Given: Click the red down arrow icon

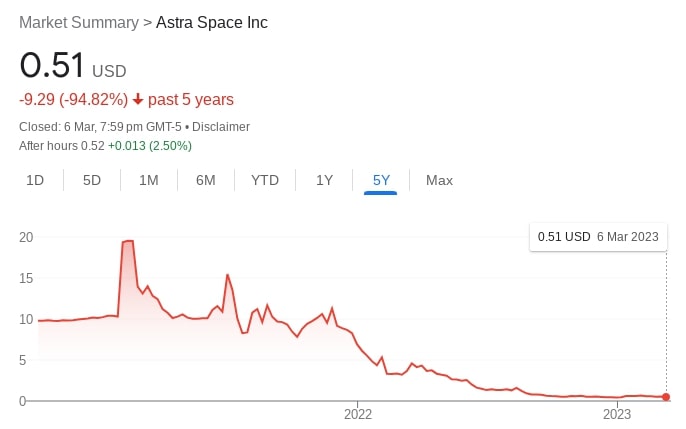Looking at the screenshot, I should (x=138, y=100).
